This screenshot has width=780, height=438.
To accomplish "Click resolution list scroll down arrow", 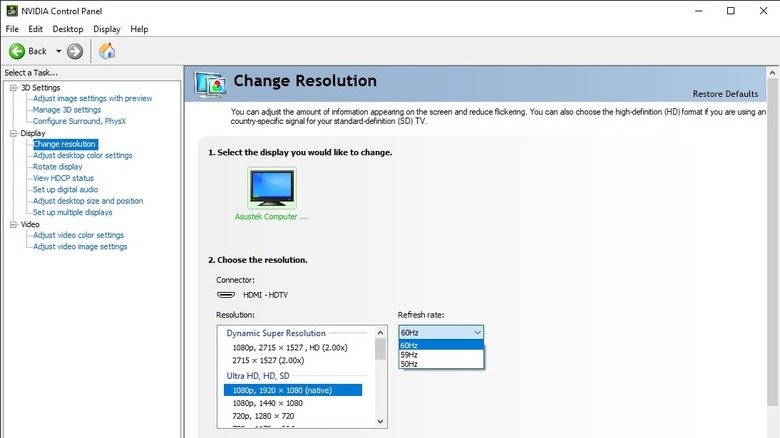I will coord(381,422).
